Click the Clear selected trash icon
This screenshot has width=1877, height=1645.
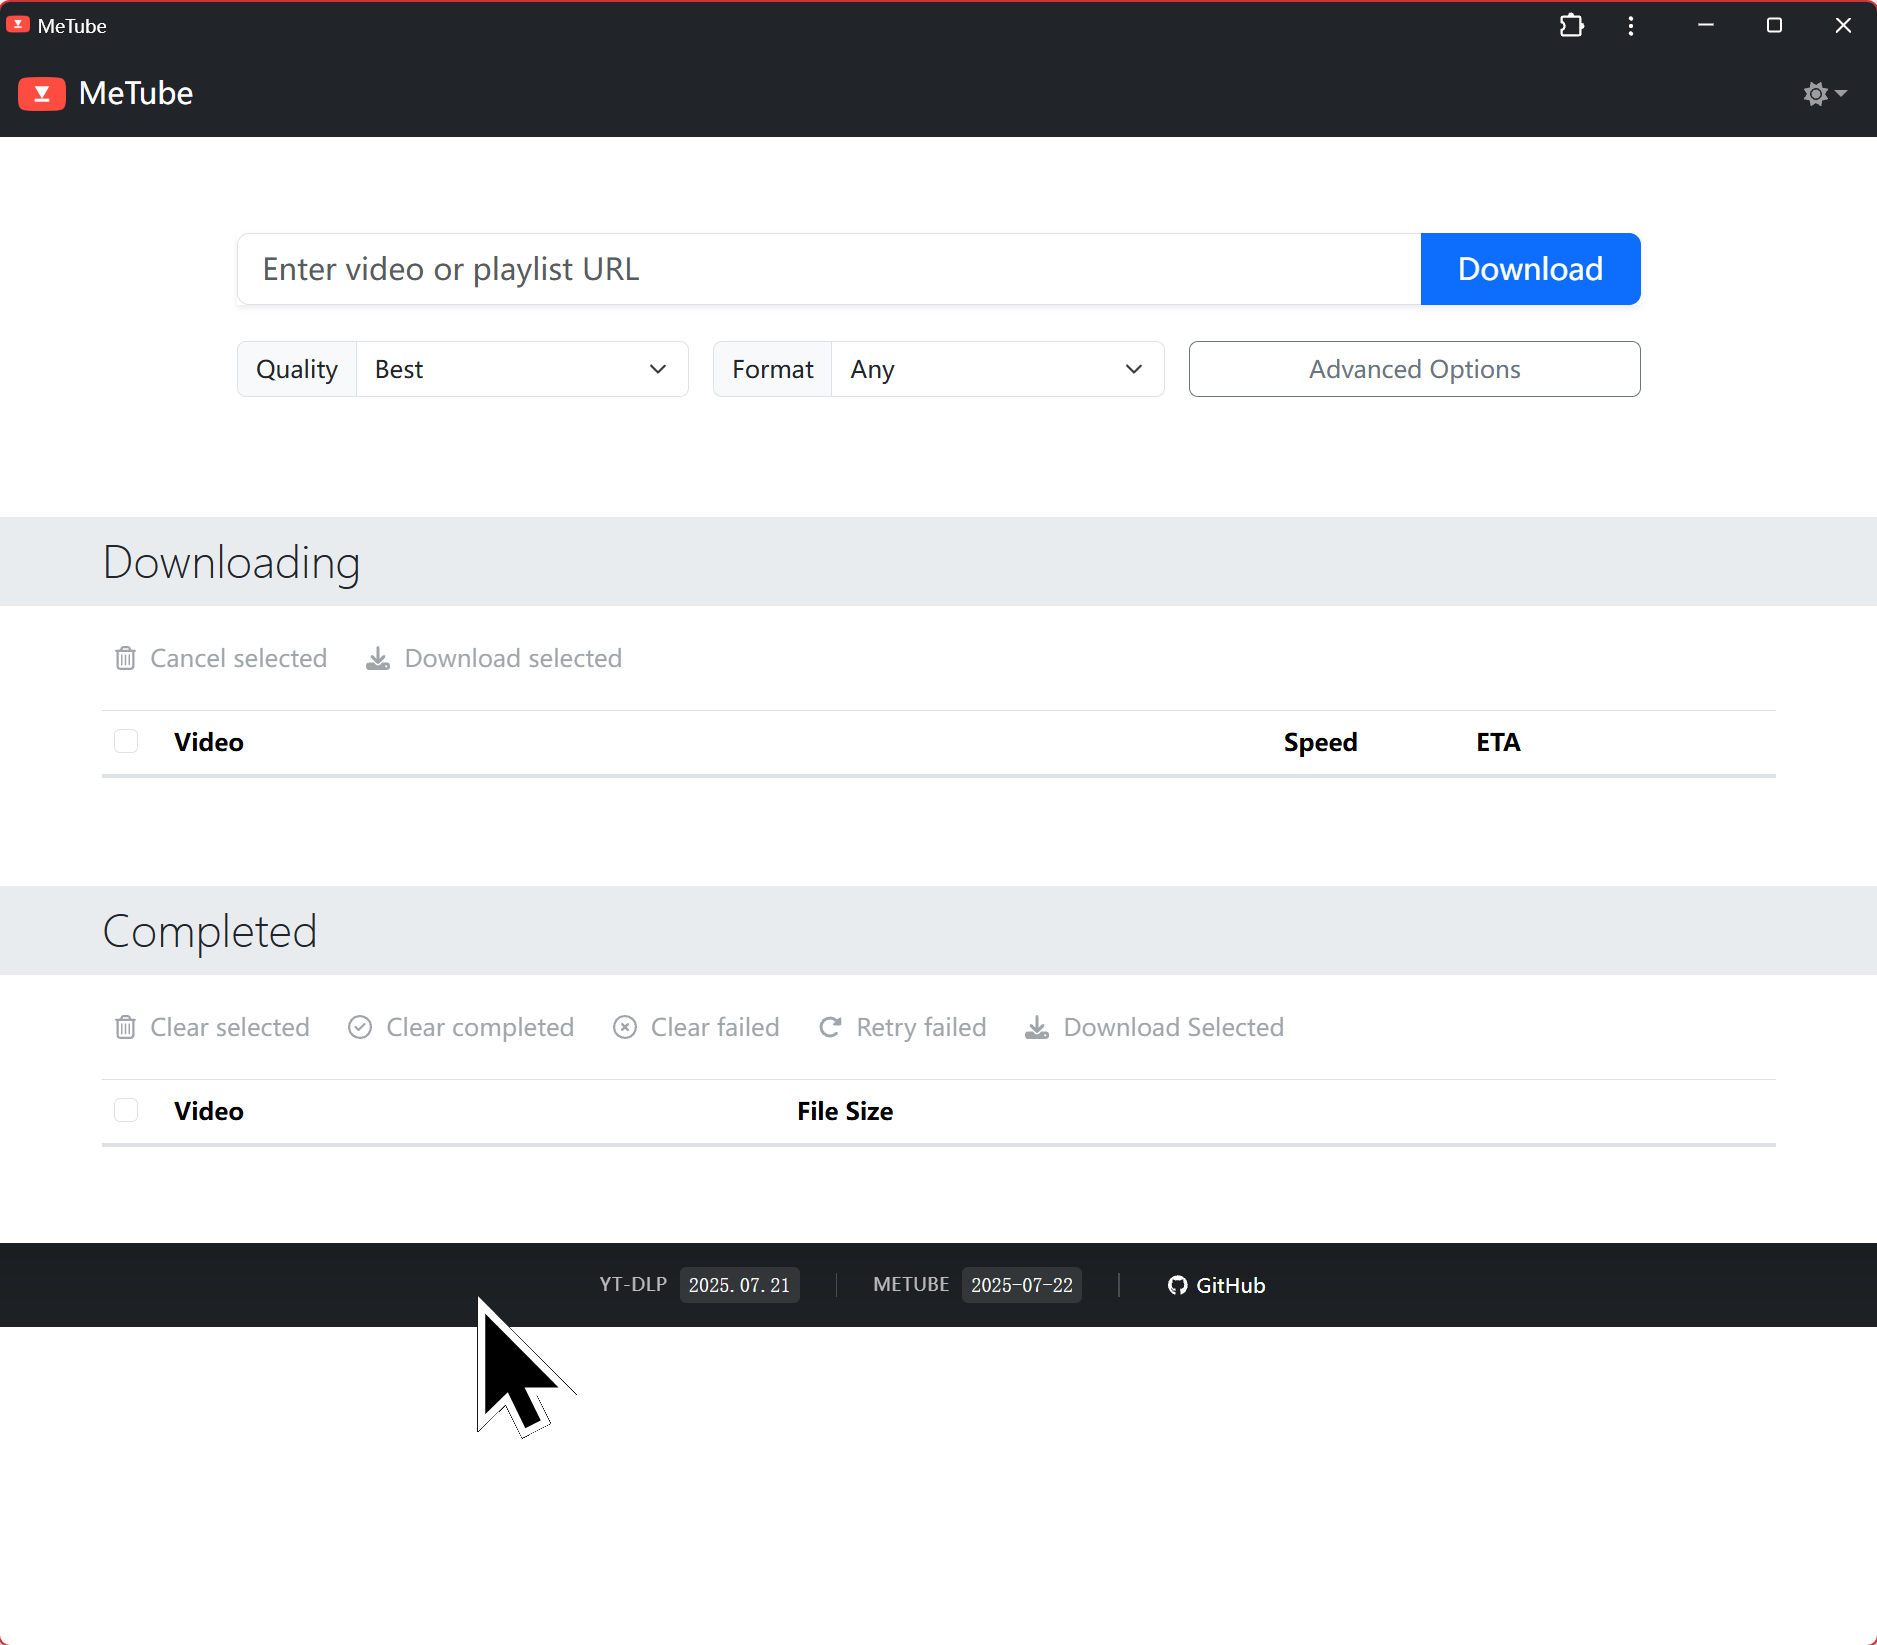125,1027
